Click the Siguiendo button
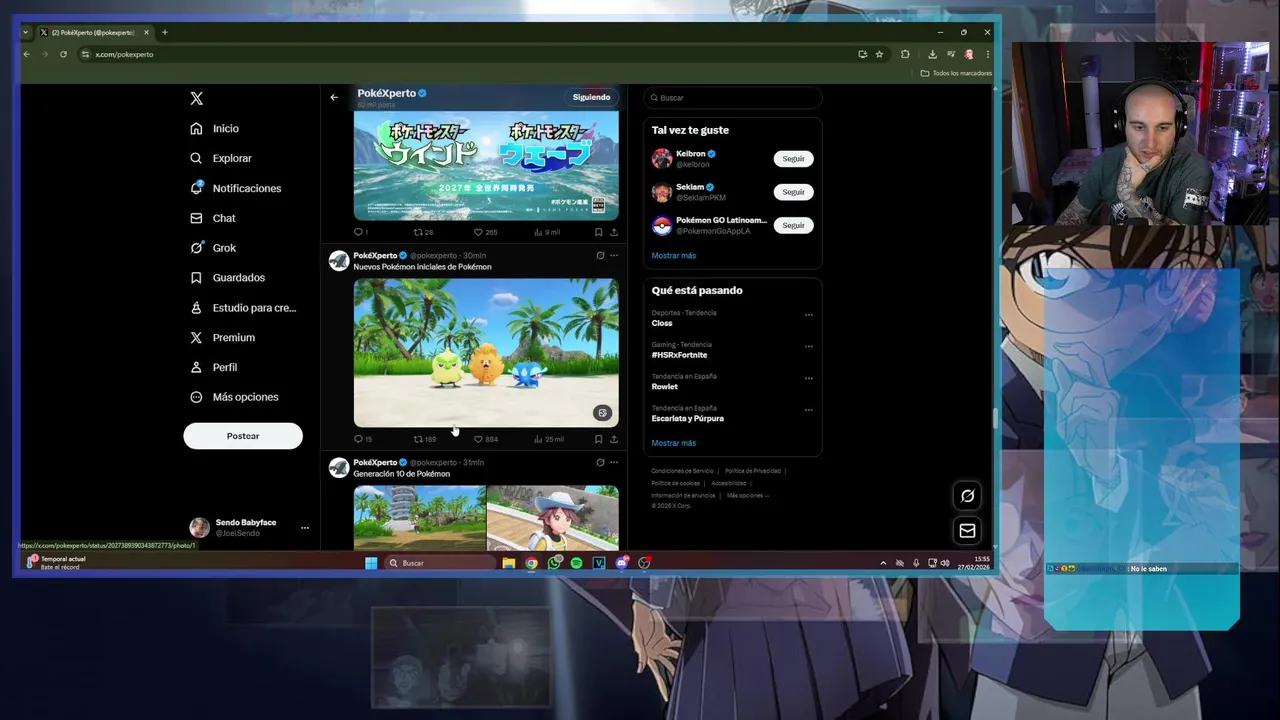The width and height of the screenshot is (1280, 720). pos(591,97)
